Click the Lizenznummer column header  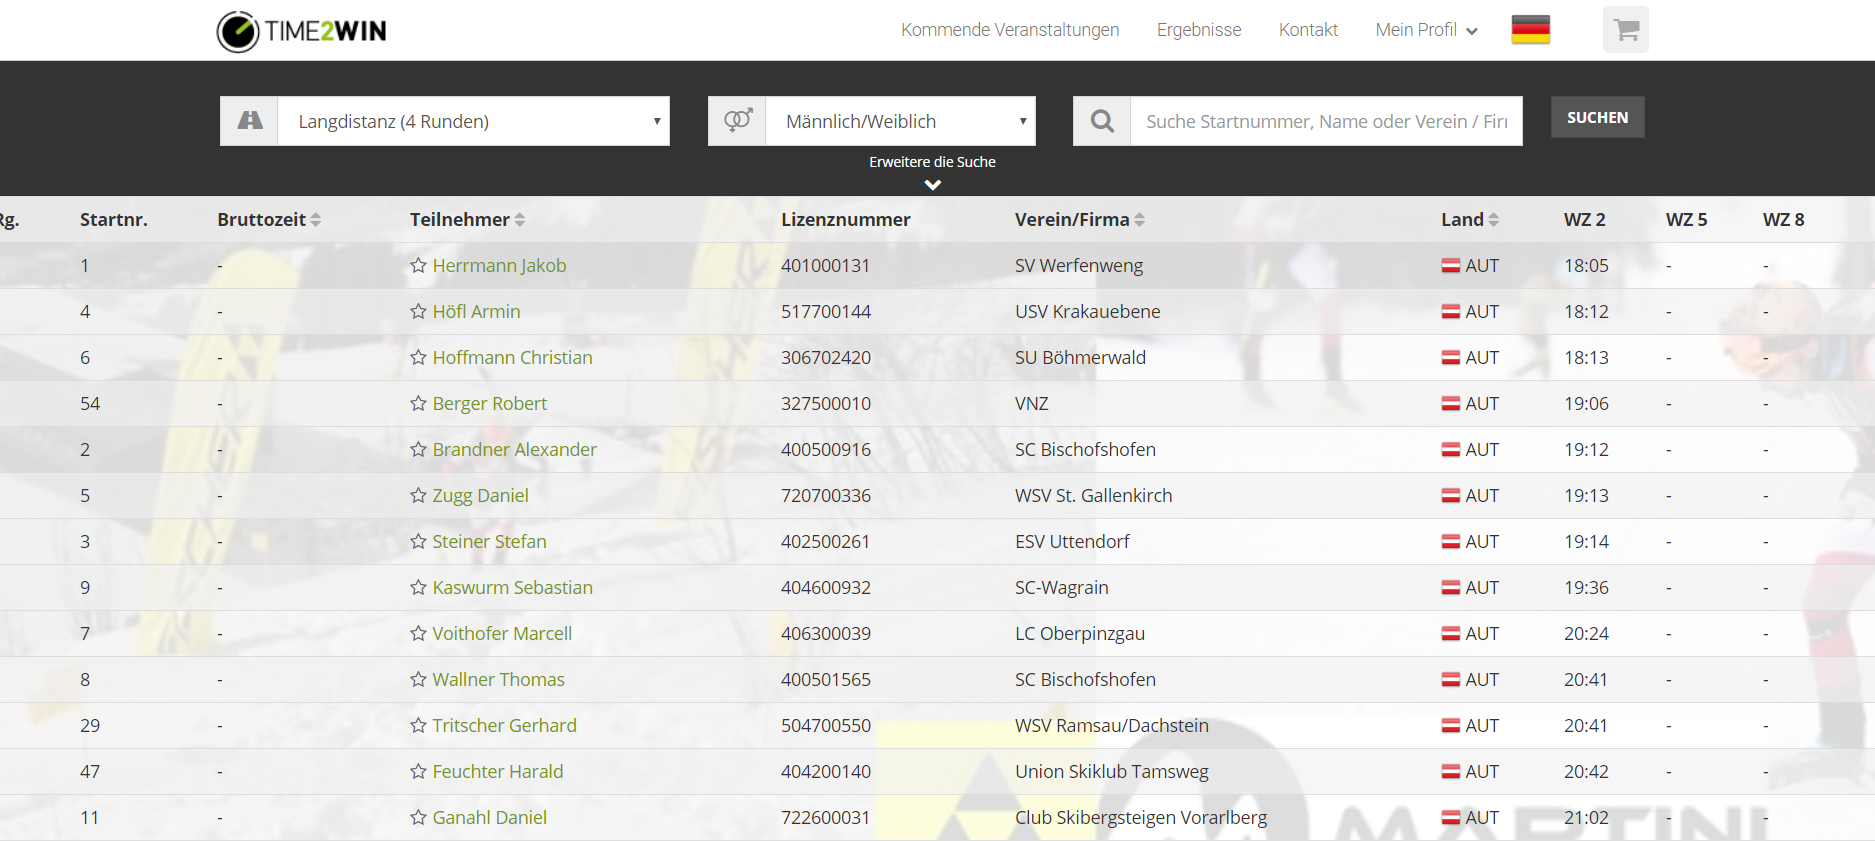845,219
